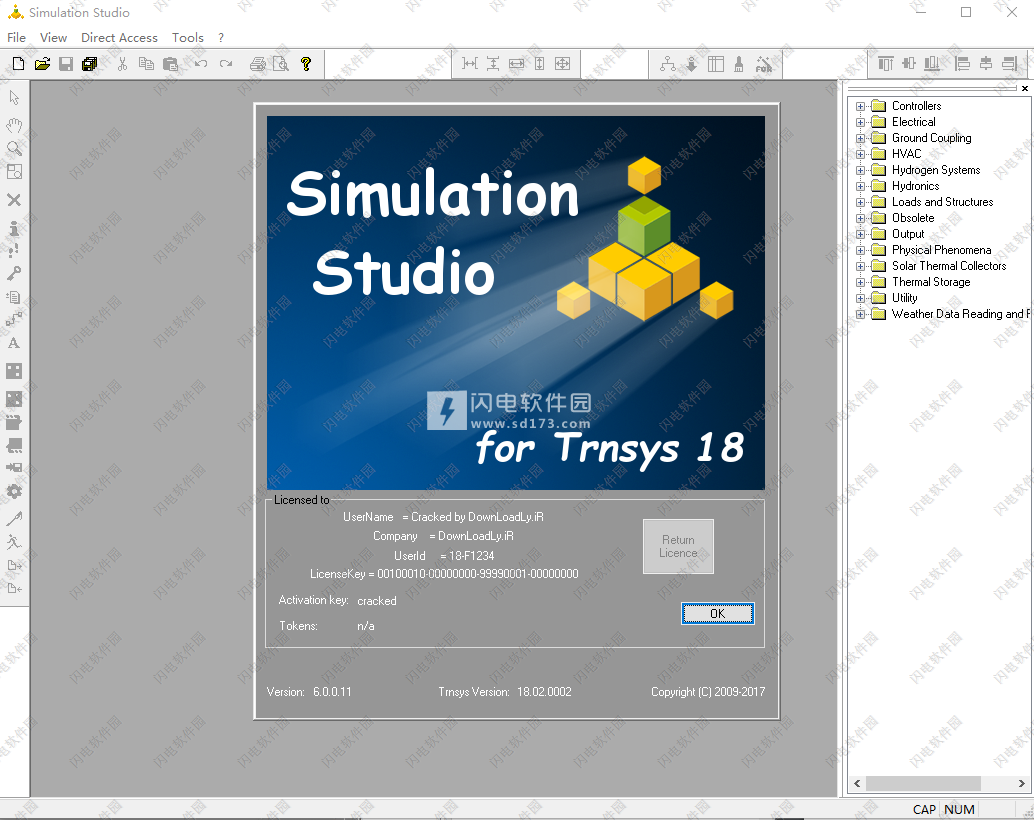Expand the Hydrogen Systems folder
1034x820 pixels.
tap(860, 170)
